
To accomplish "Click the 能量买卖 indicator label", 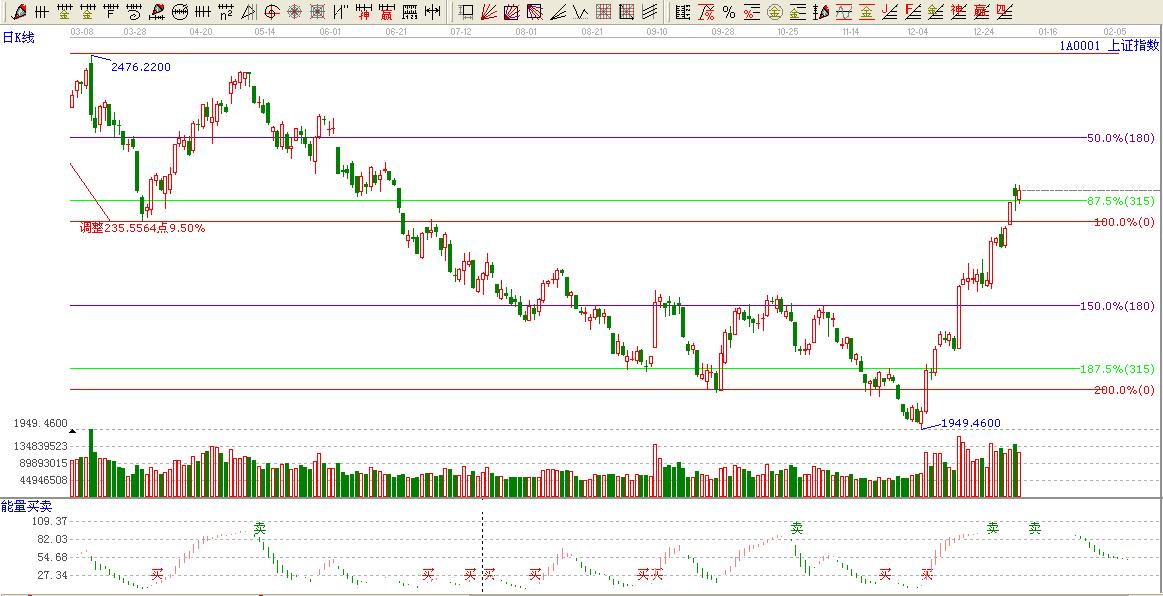I will 26,506.
